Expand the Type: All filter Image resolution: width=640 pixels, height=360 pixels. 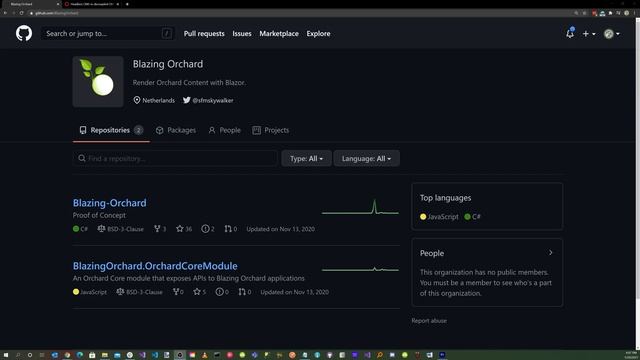[307, 158]
